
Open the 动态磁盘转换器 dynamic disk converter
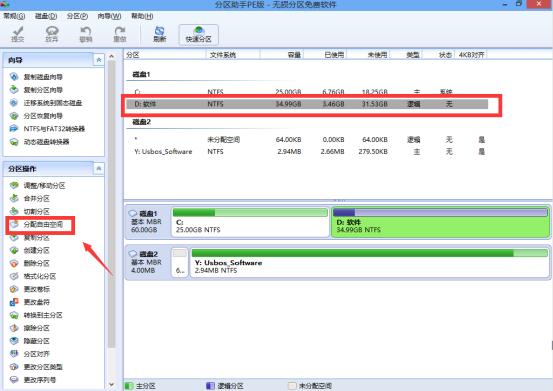[x=40, y=142]
